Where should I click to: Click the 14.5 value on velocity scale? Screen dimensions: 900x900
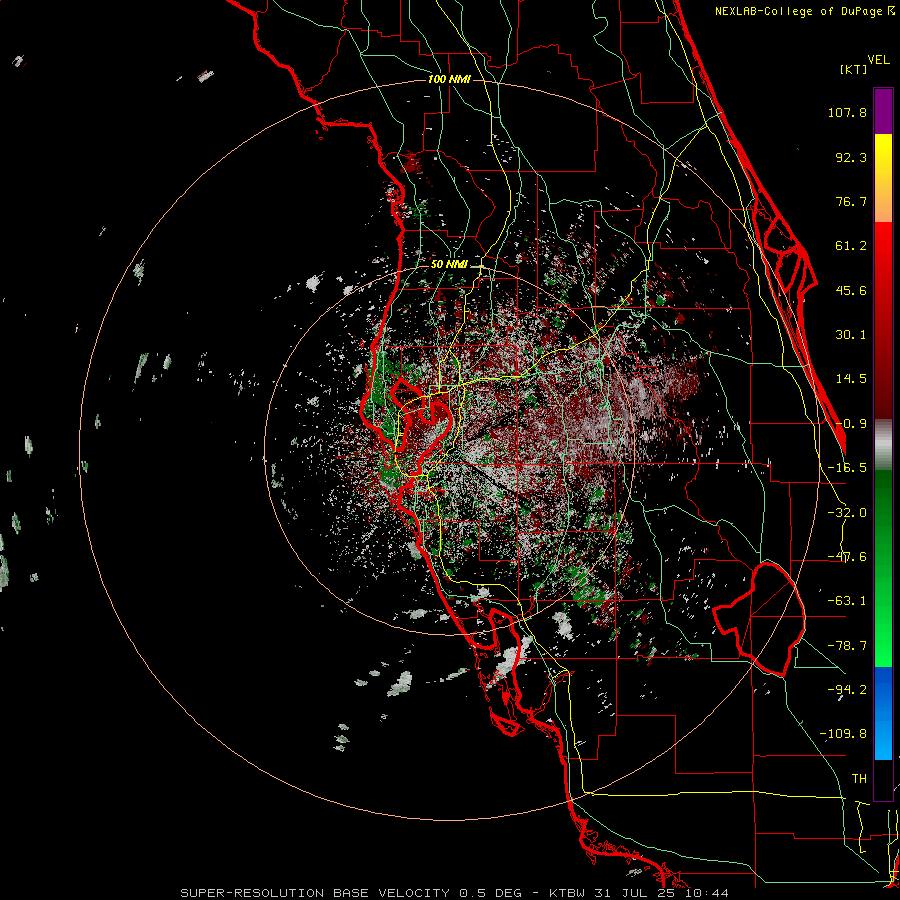coord(851,379)
